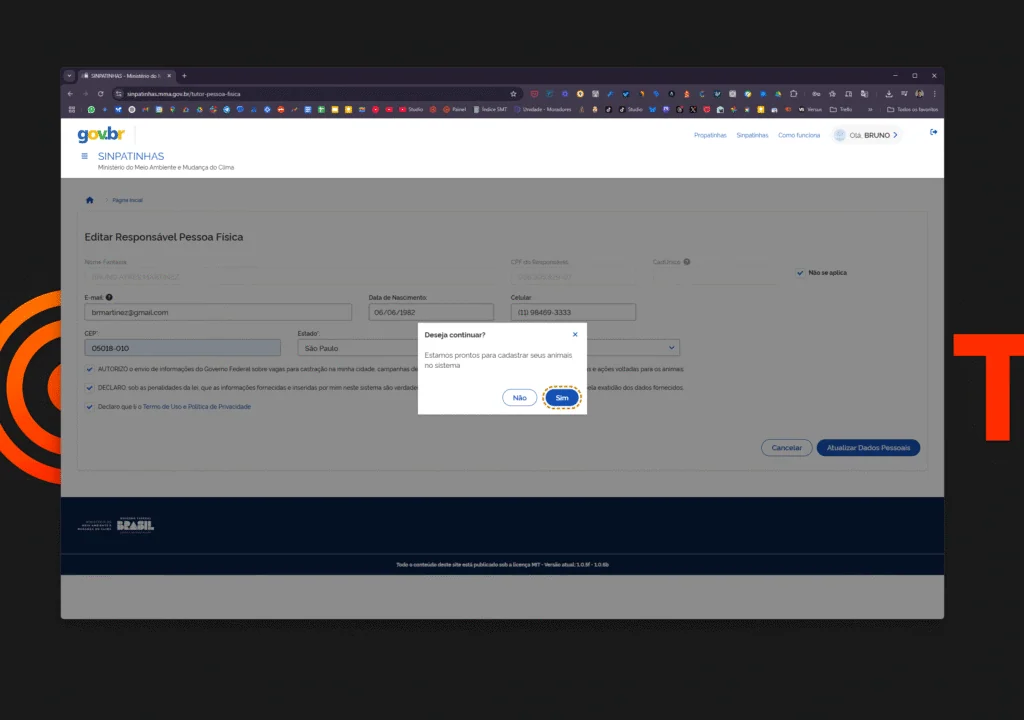Expand the Olá, BRUNO user menu
The height and width of the screenshot is (720, 1024).
[x=866, y=135]
